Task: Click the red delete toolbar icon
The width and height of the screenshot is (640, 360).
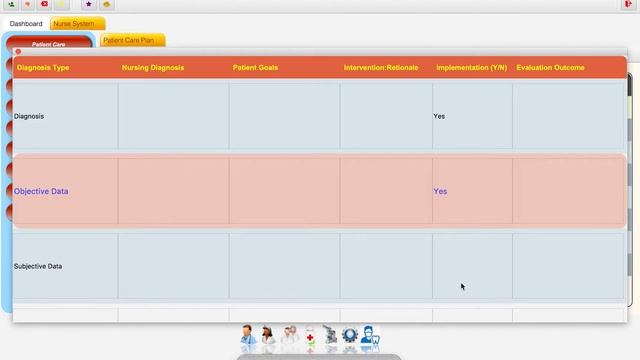Action: 44,4
